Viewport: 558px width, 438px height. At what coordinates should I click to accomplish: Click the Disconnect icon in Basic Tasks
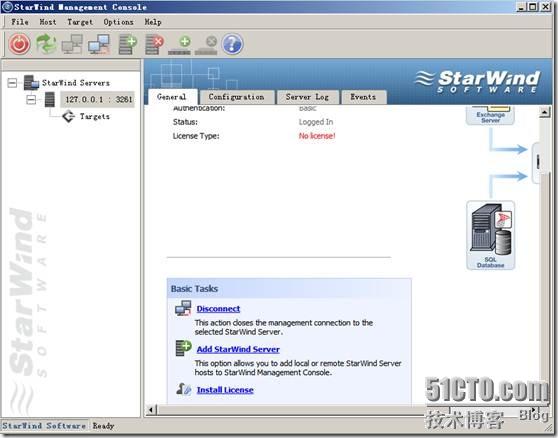183,308
